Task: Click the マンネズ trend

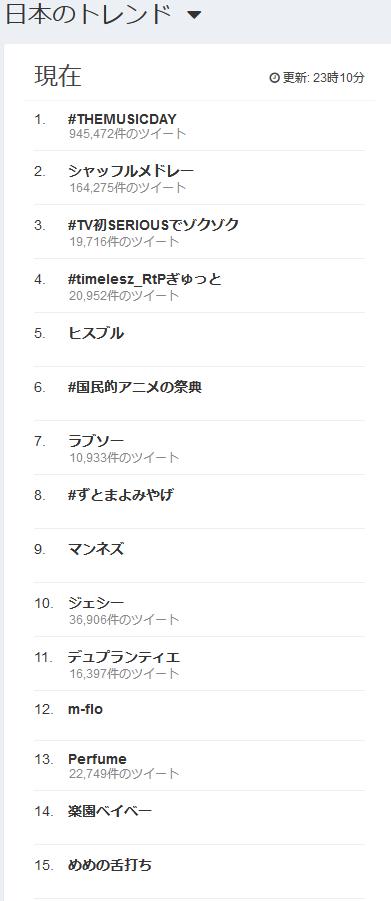Action: 95,549
